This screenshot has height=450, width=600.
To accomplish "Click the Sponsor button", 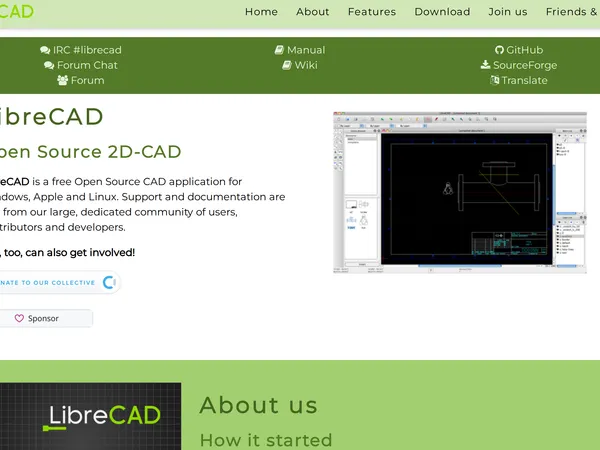I will click(46, 318).
